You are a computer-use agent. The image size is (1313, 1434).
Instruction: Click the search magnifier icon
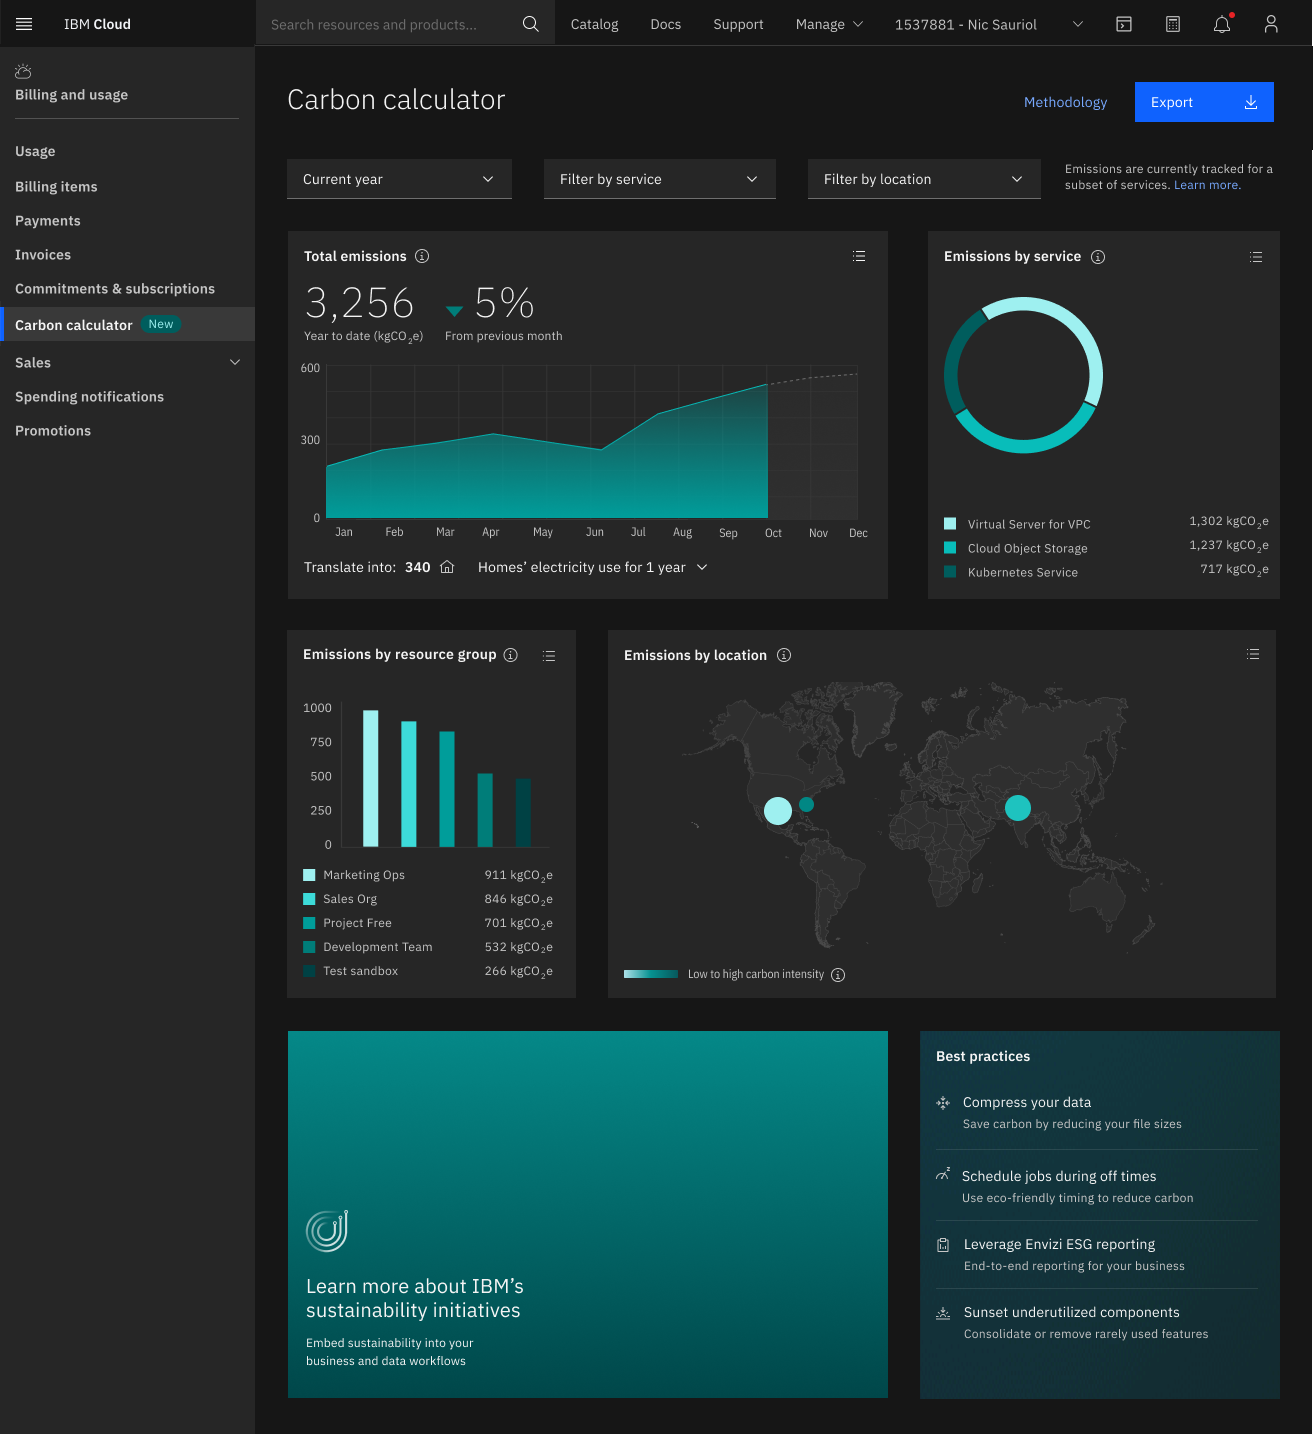pyautogui.click(x=530, y=24)
